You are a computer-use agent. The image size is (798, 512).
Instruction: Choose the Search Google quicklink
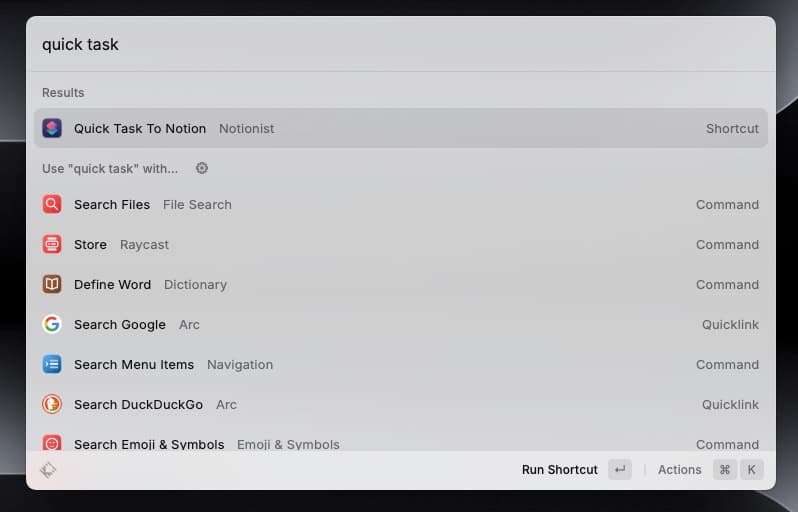[x=401, y=324]
